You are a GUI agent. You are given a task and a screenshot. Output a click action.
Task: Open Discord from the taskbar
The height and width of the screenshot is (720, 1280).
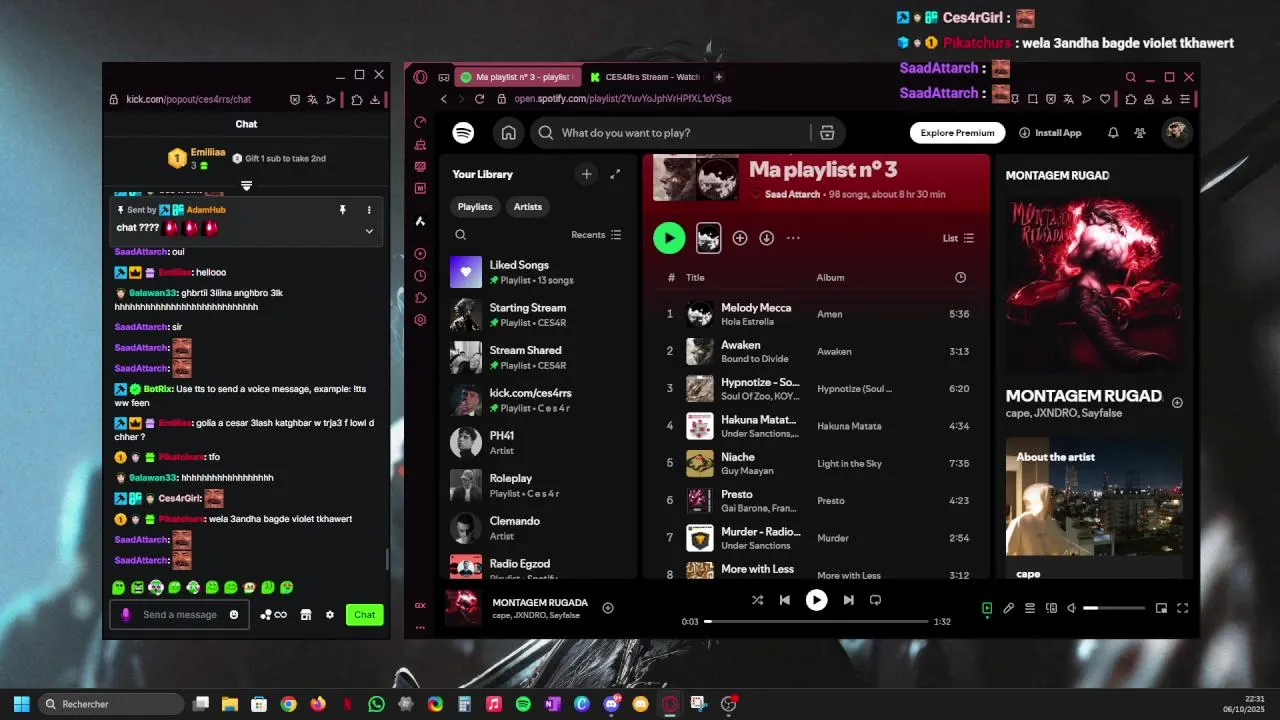(x=611, y=704)
